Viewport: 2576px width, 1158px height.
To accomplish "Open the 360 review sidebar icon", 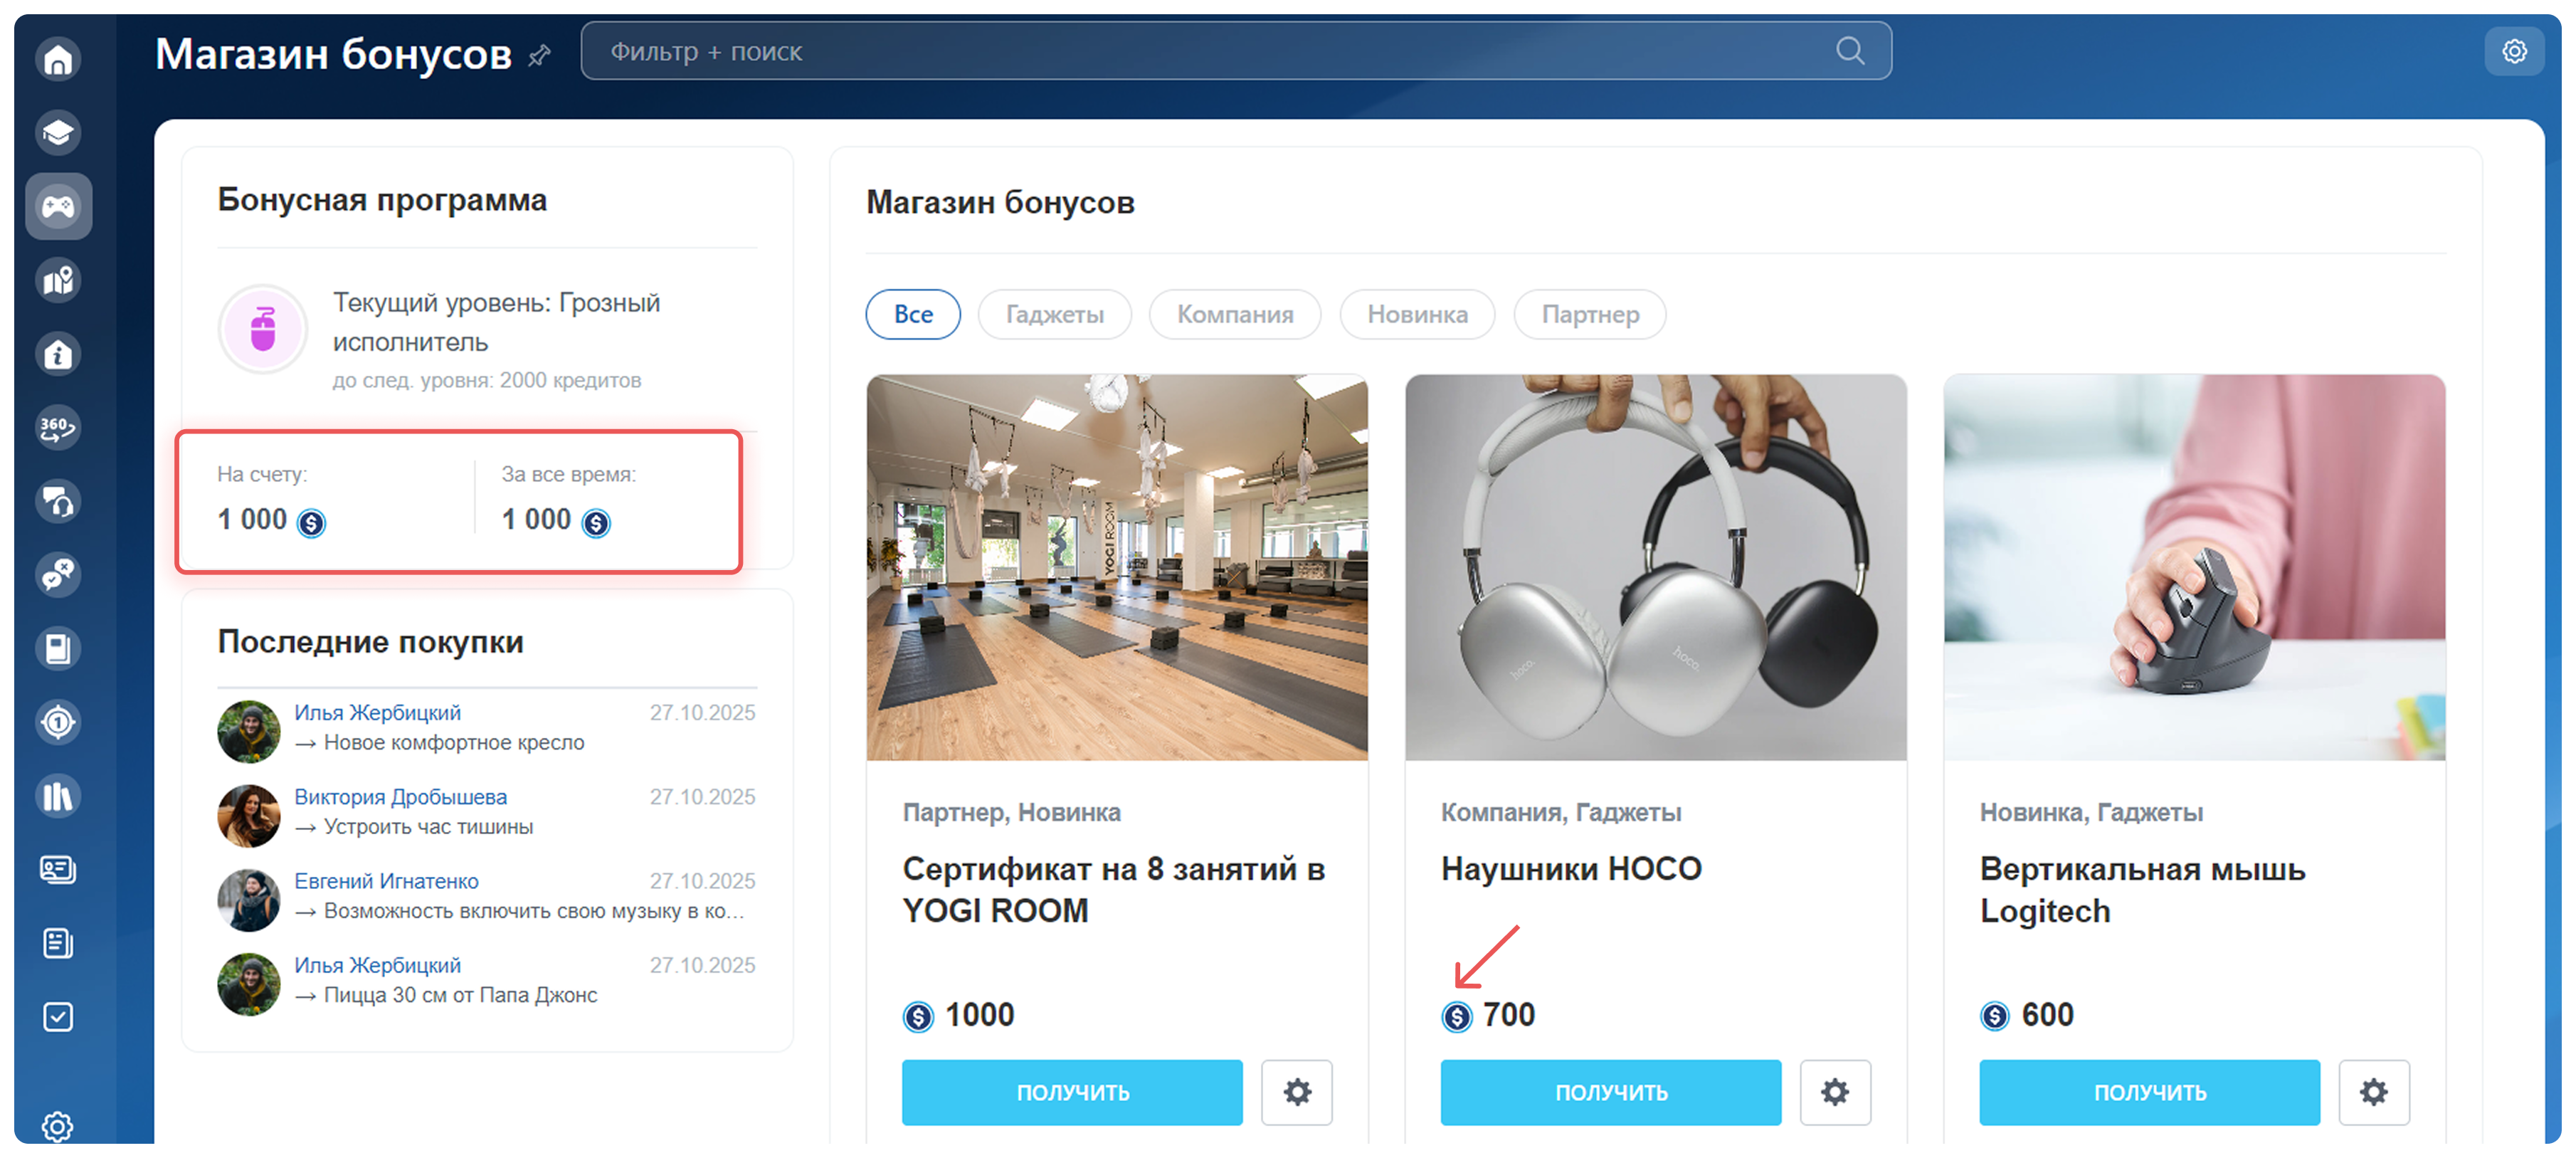I will point(58,428).
